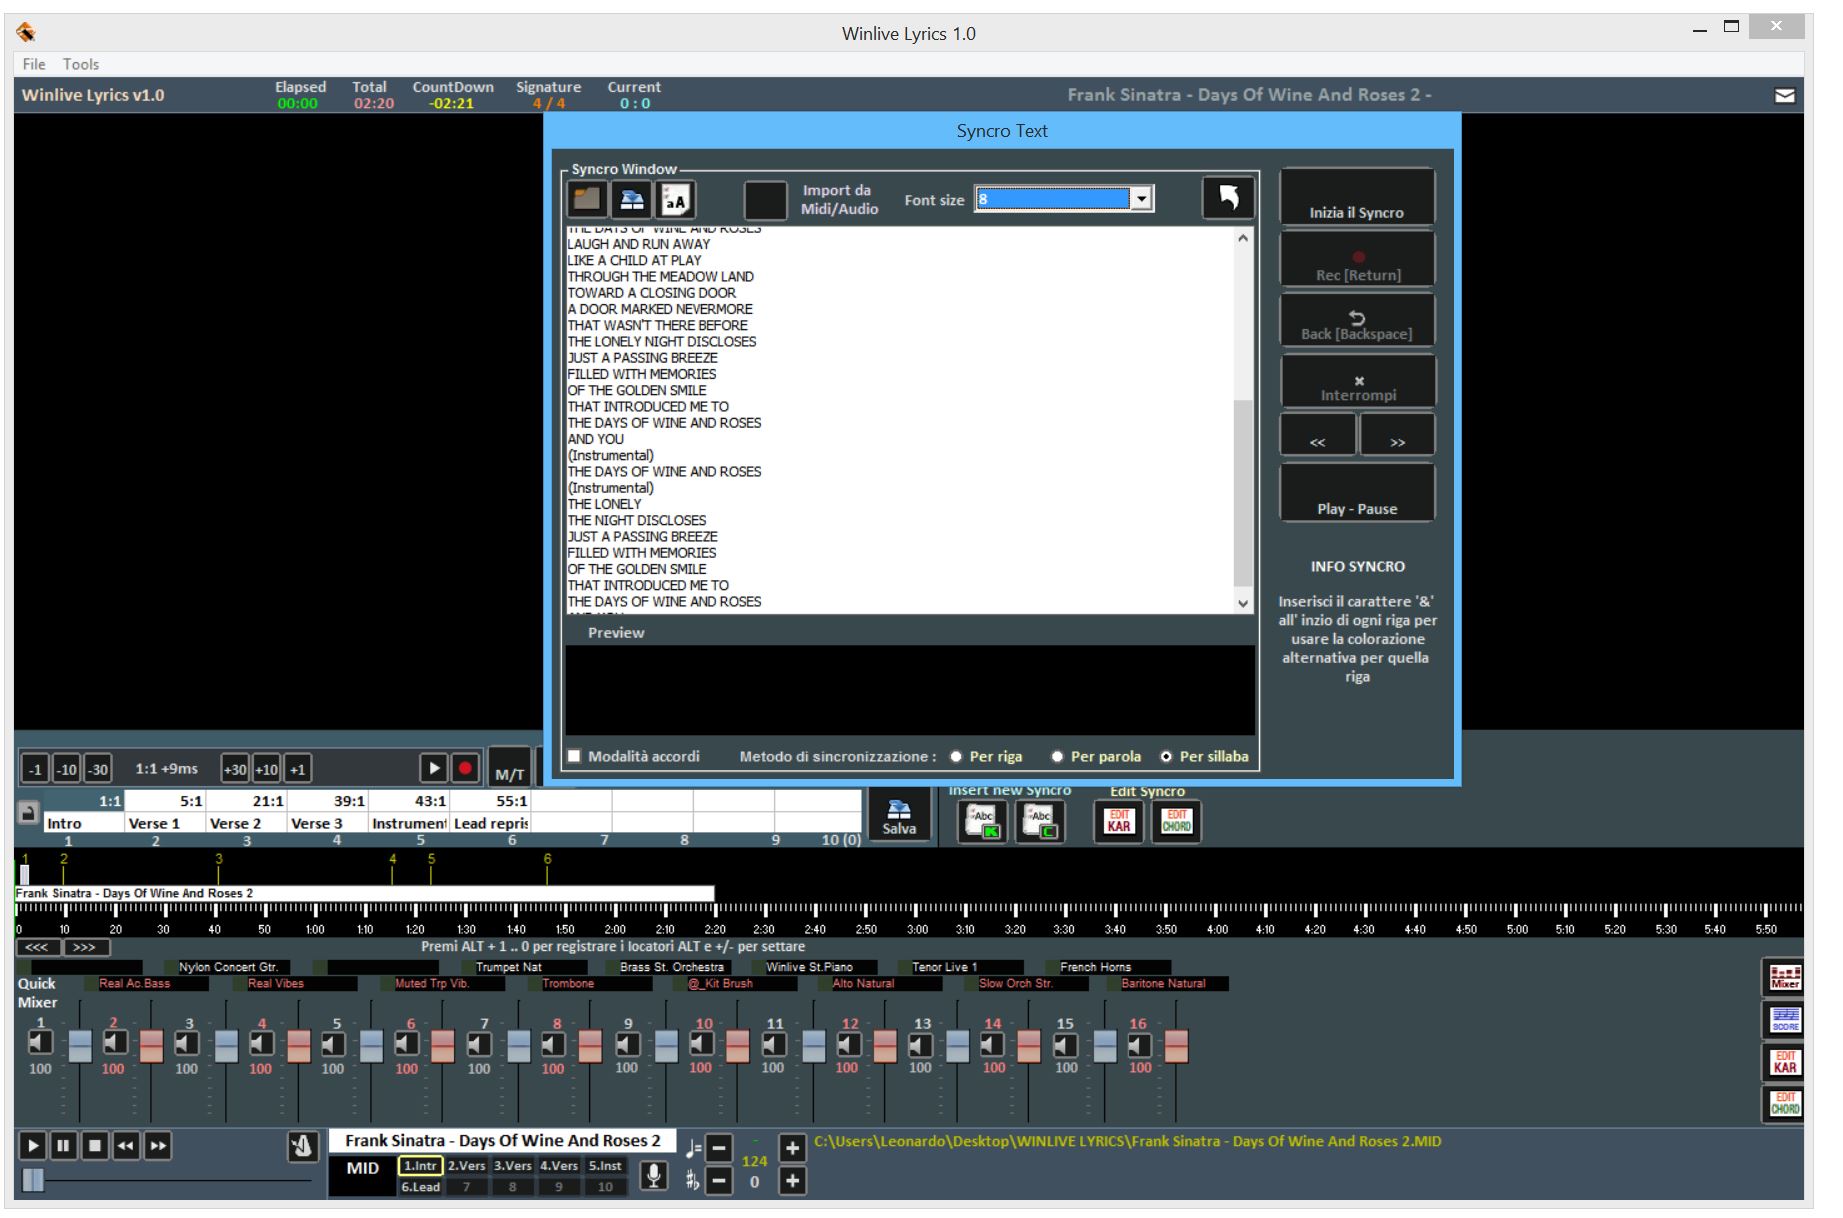Select the Per sillaba radio button
The height and width of the screenshot is (1218, 1843).
coord(1166,757)
